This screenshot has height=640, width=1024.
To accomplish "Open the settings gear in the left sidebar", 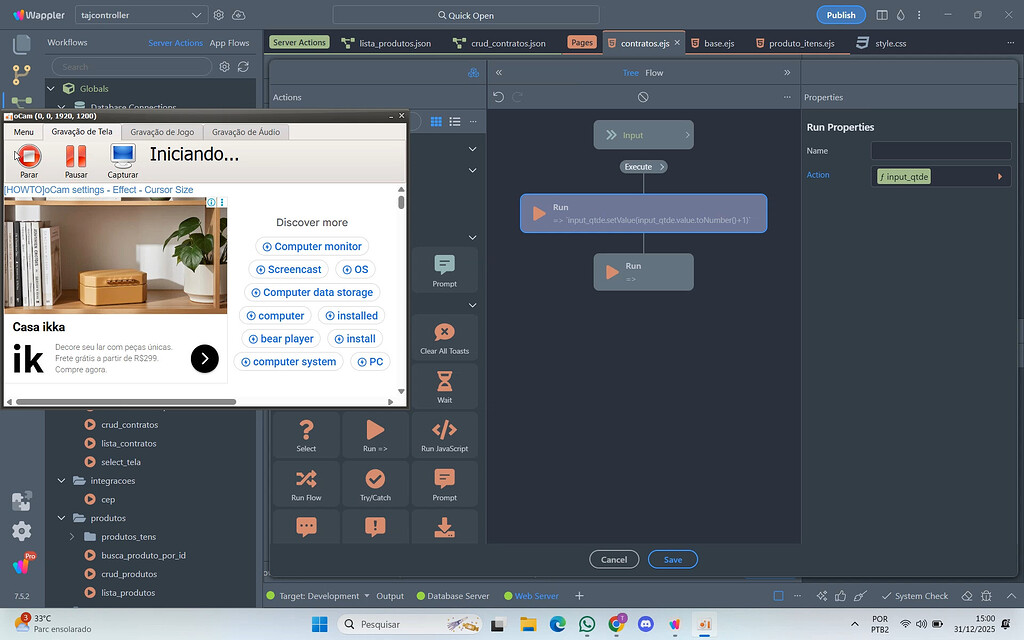I will tap(22, 531).
